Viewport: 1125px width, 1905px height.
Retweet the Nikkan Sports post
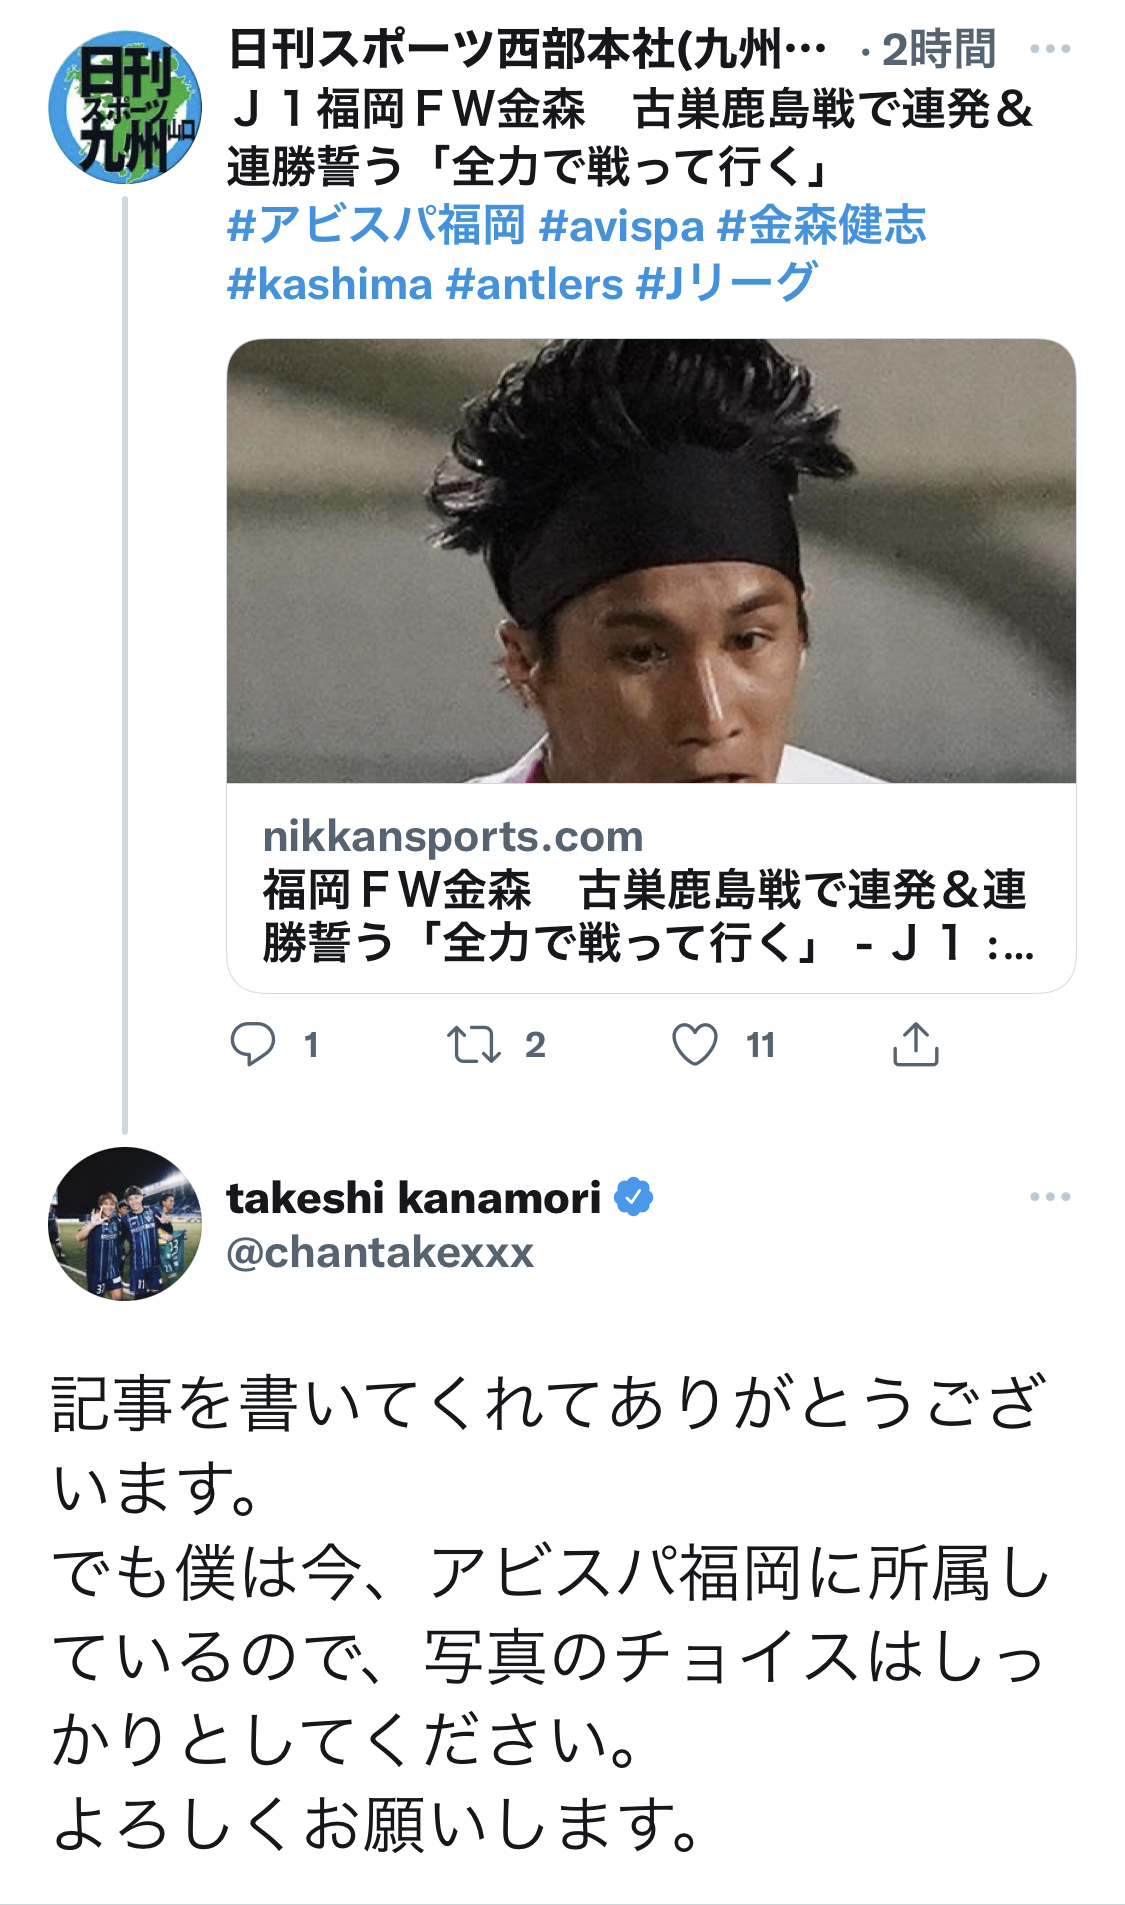(473, 1045)
